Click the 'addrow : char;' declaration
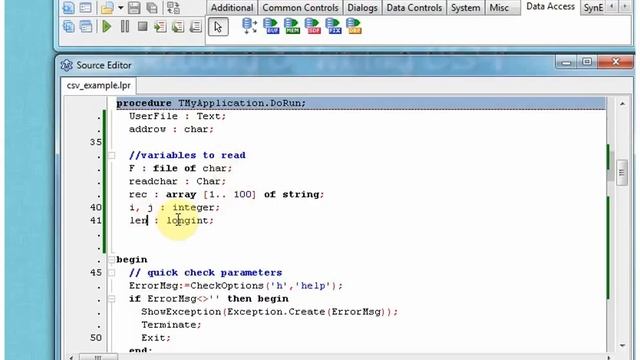Image resolution: width=640 pixels, height=360 pixels. 171,129
